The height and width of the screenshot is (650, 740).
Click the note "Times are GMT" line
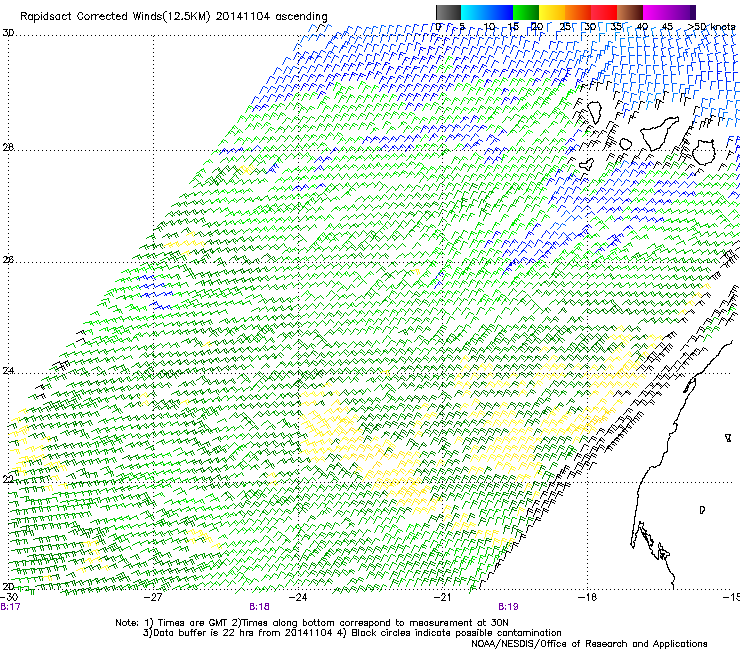pos(311,623)
